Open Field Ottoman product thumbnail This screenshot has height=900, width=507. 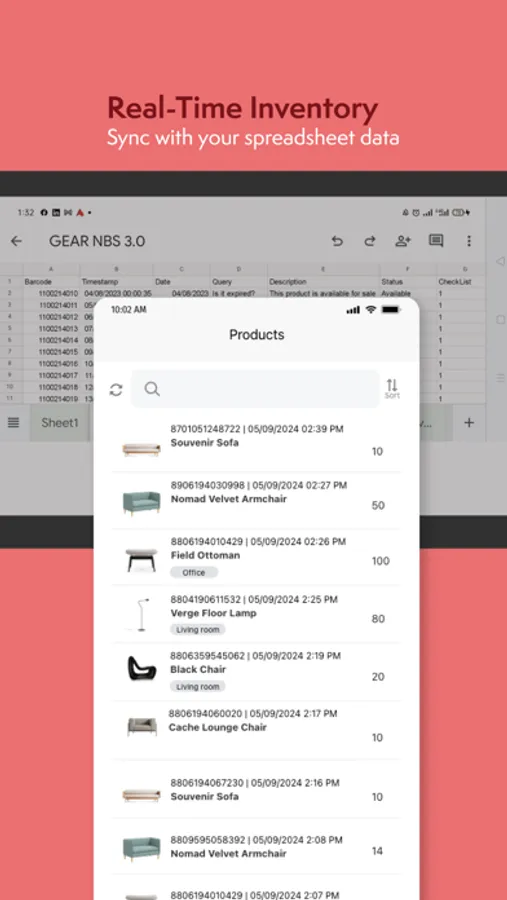(x=141, y=560)
